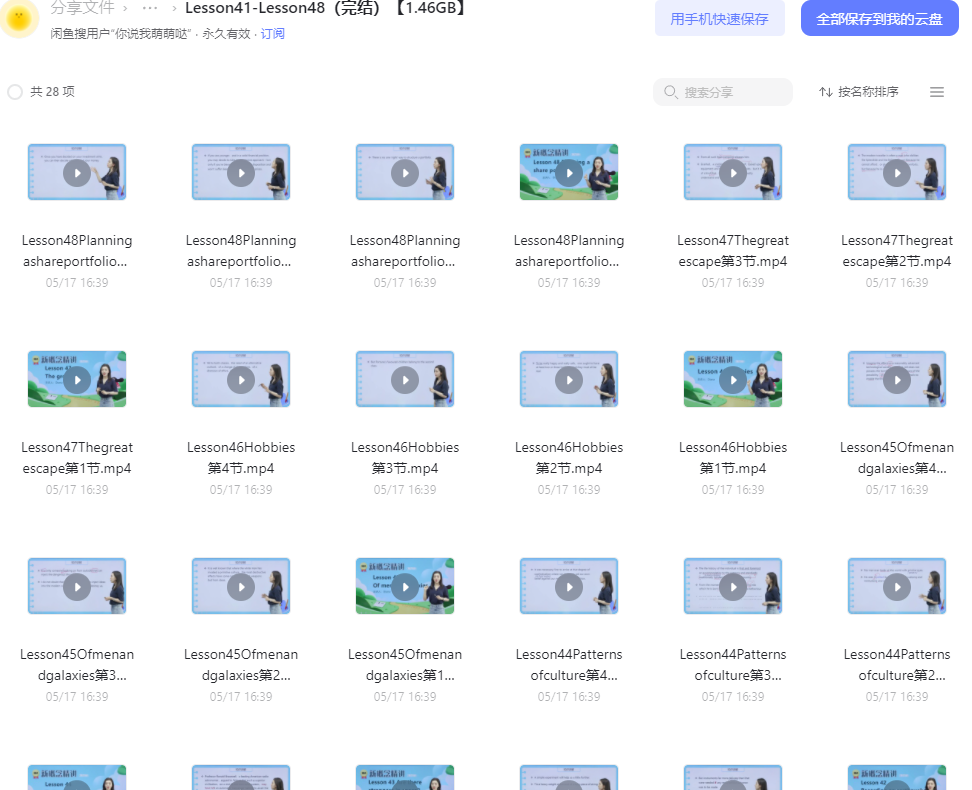Click 订阅 subscribe link
This screenshot has width=972, height=790.
(x=272, y=33)
